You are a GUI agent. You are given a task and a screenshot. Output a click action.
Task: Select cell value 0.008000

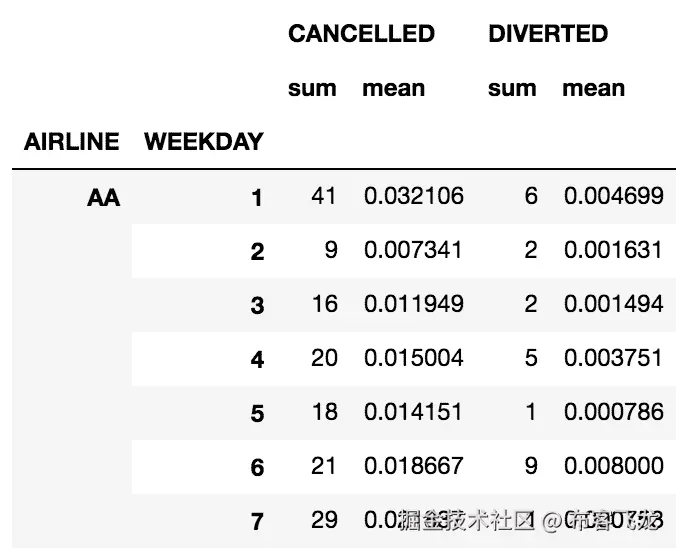pos(613,466)
